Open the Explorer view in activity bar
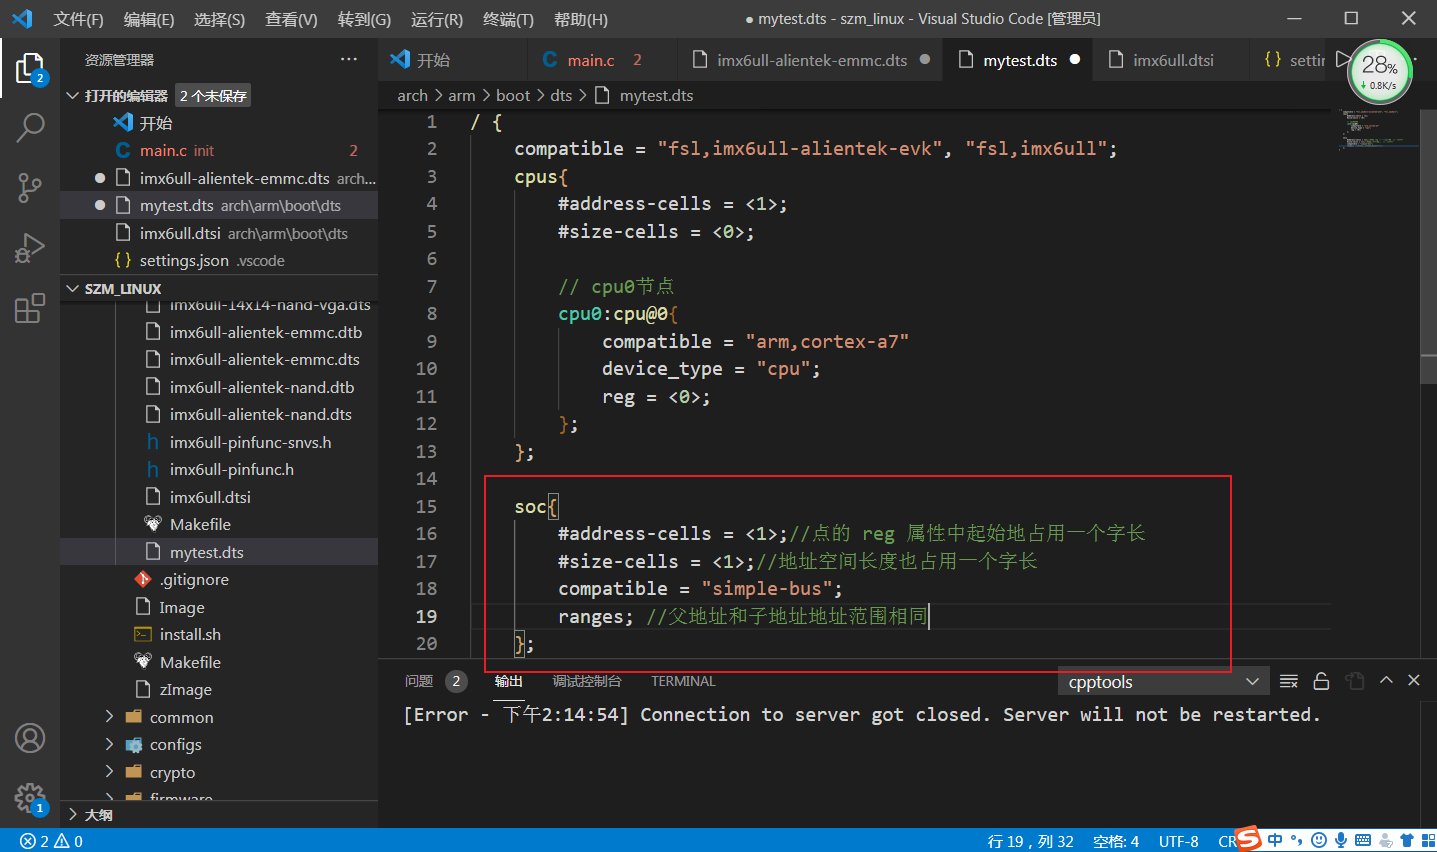Image resolution: width=1437 pixels, height=852 pixels. point(30,68)
